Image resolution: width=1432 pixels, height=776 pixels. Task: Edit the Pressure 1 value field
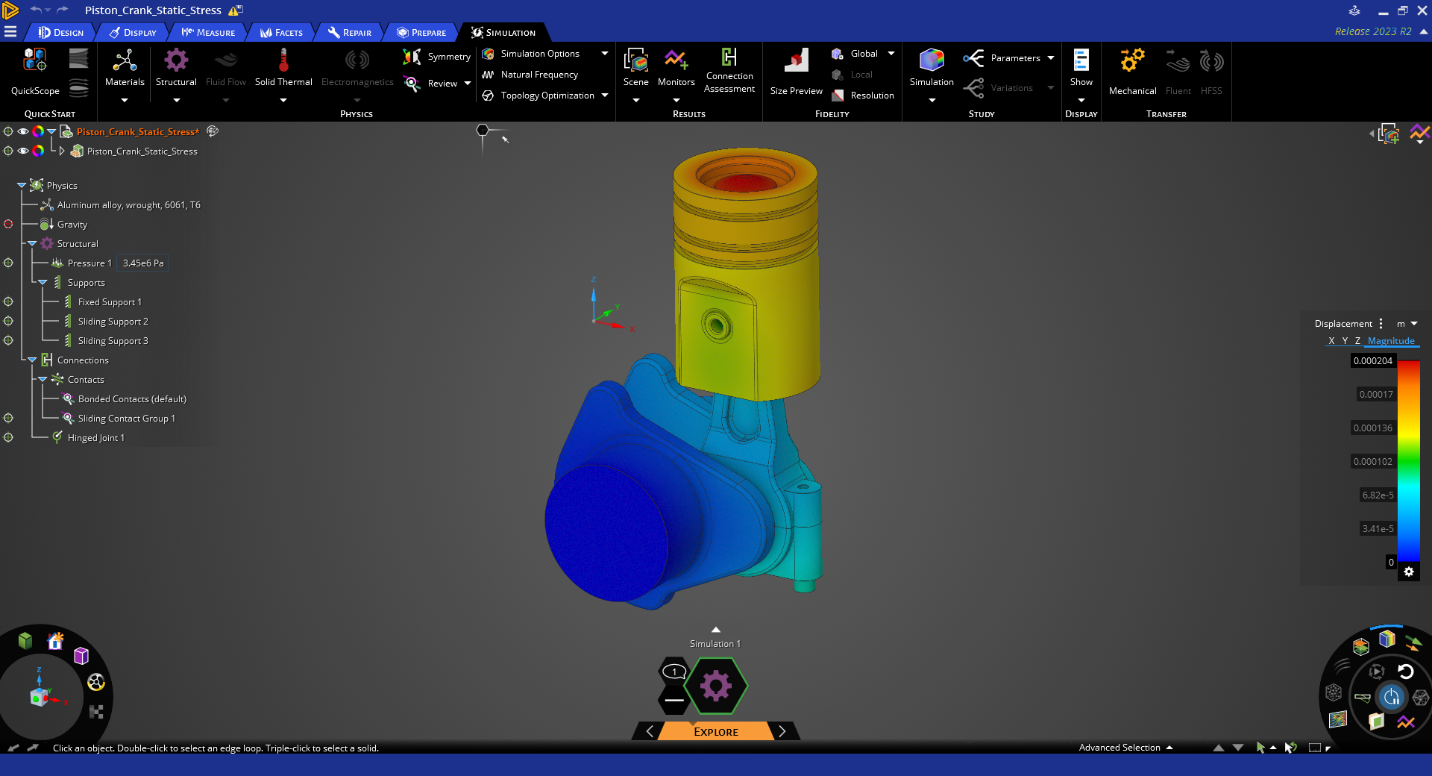[x=143, y=263]
